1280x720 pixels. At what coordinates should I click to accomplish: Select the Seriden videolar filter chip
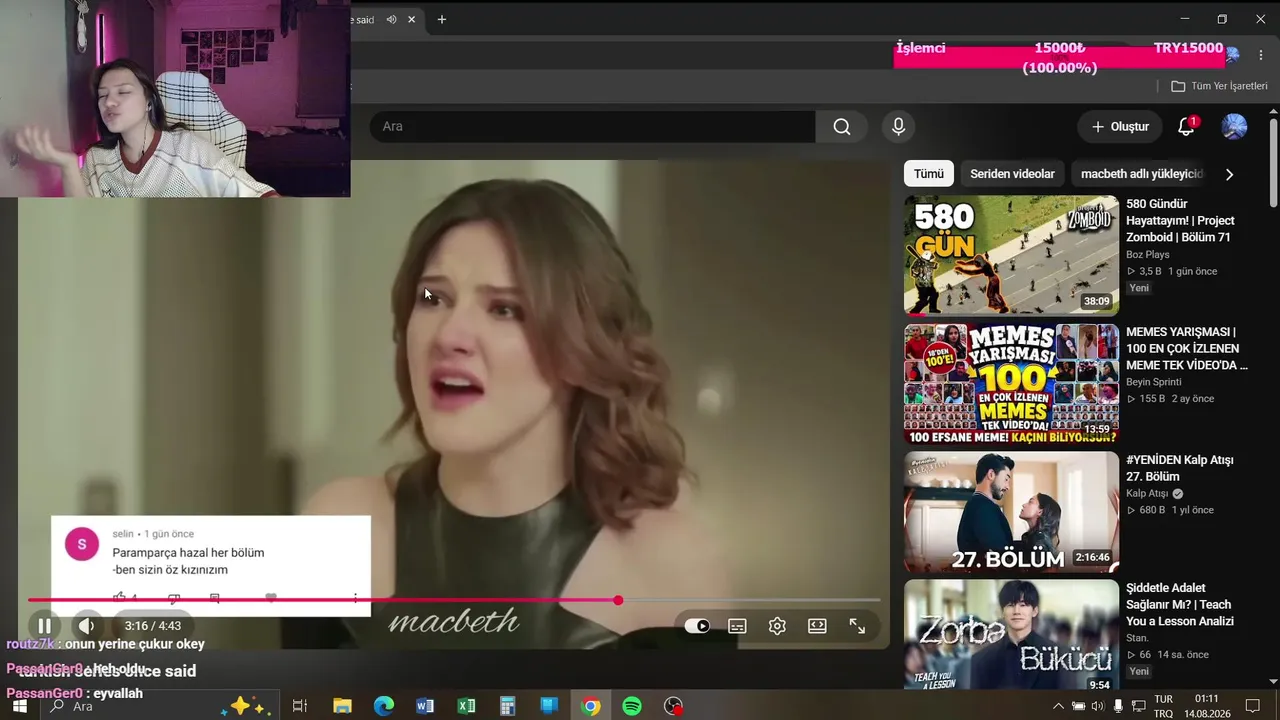point(1012,174)
